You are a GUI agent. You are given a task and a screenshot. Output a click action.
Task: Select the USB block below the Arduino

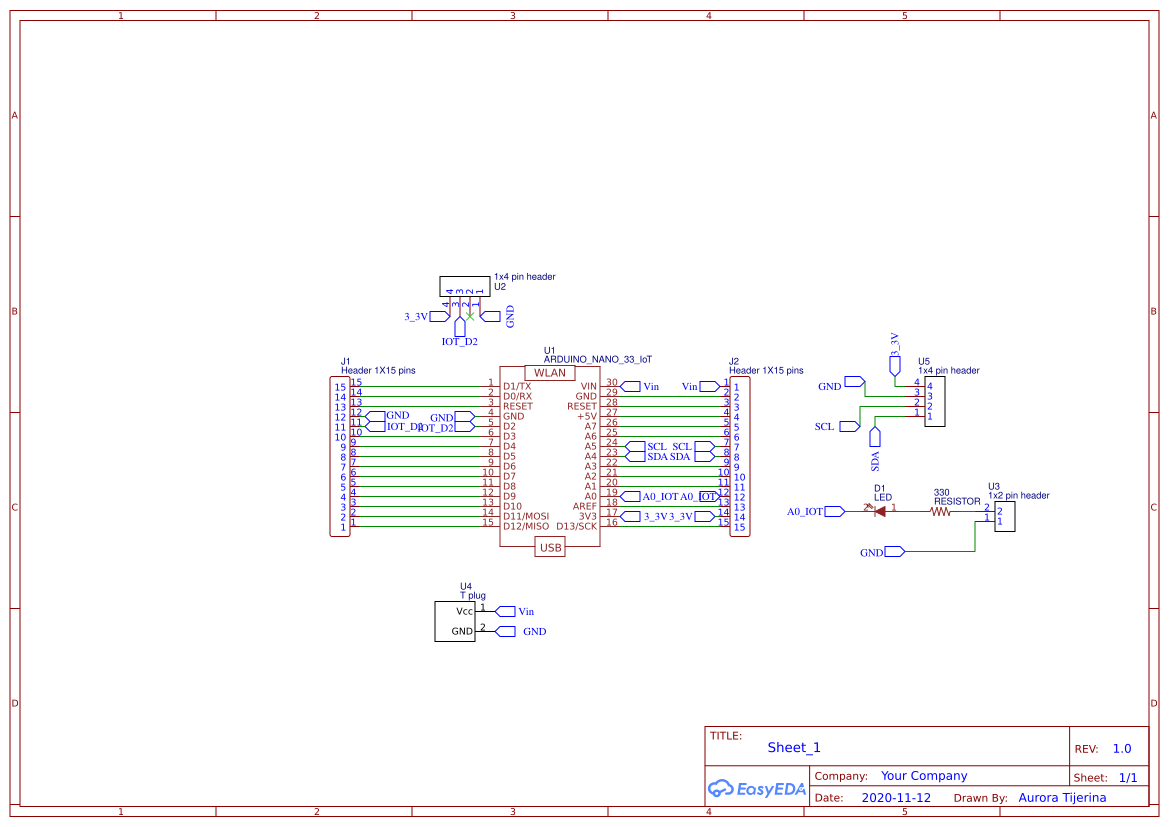point(549,547)
